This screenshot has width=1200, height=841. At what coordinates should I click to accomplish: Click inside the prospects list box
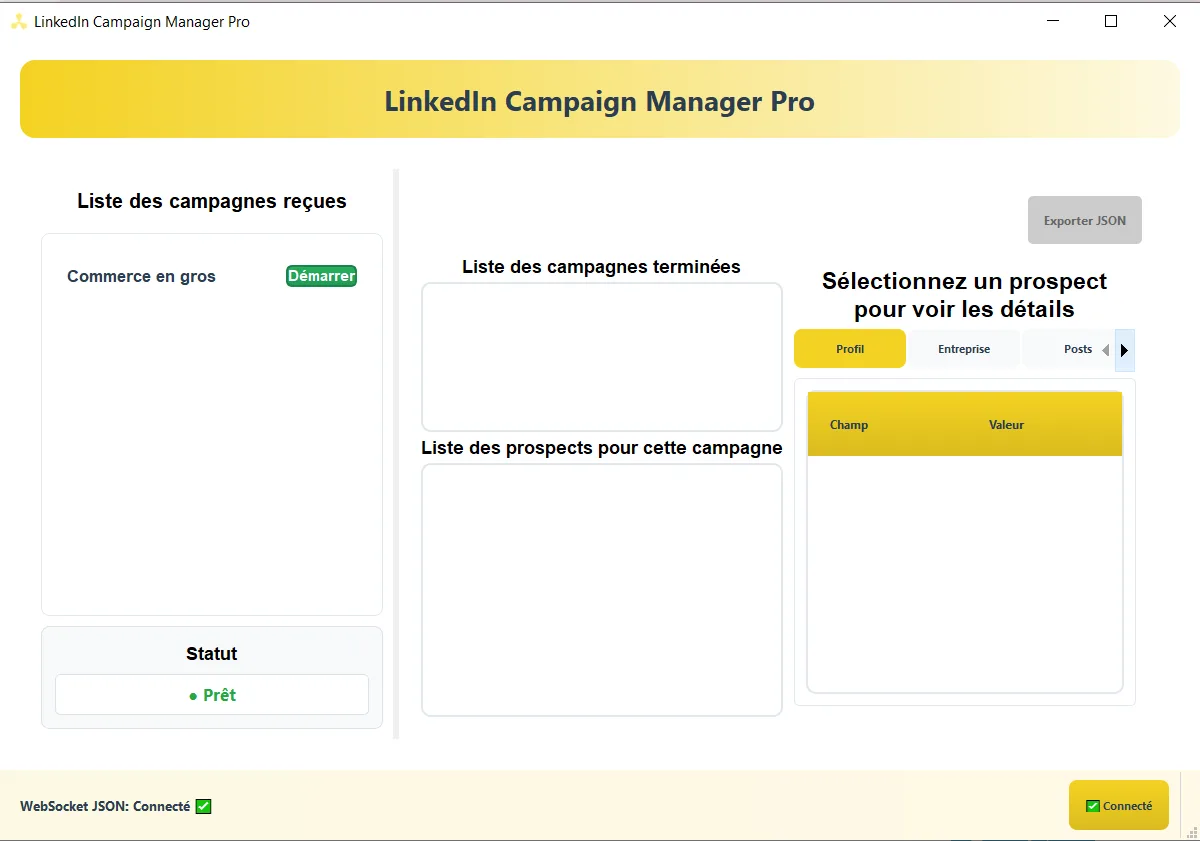(601, 590)
